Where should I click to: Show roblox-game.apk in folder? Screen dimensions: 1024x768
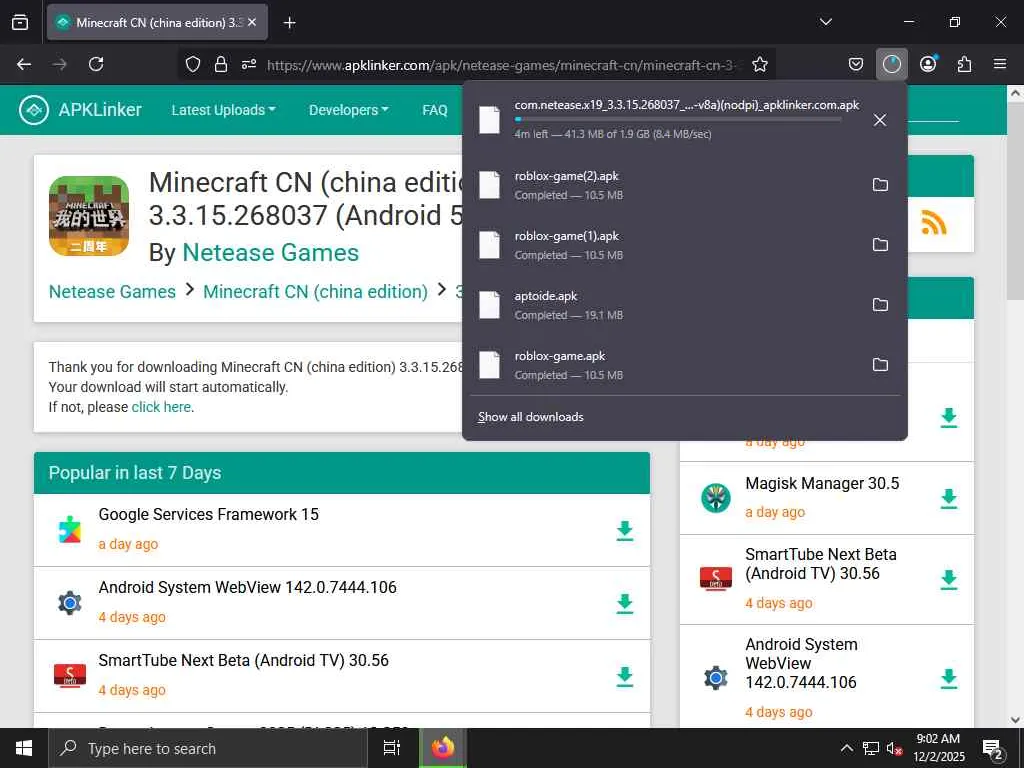point(880,365)
